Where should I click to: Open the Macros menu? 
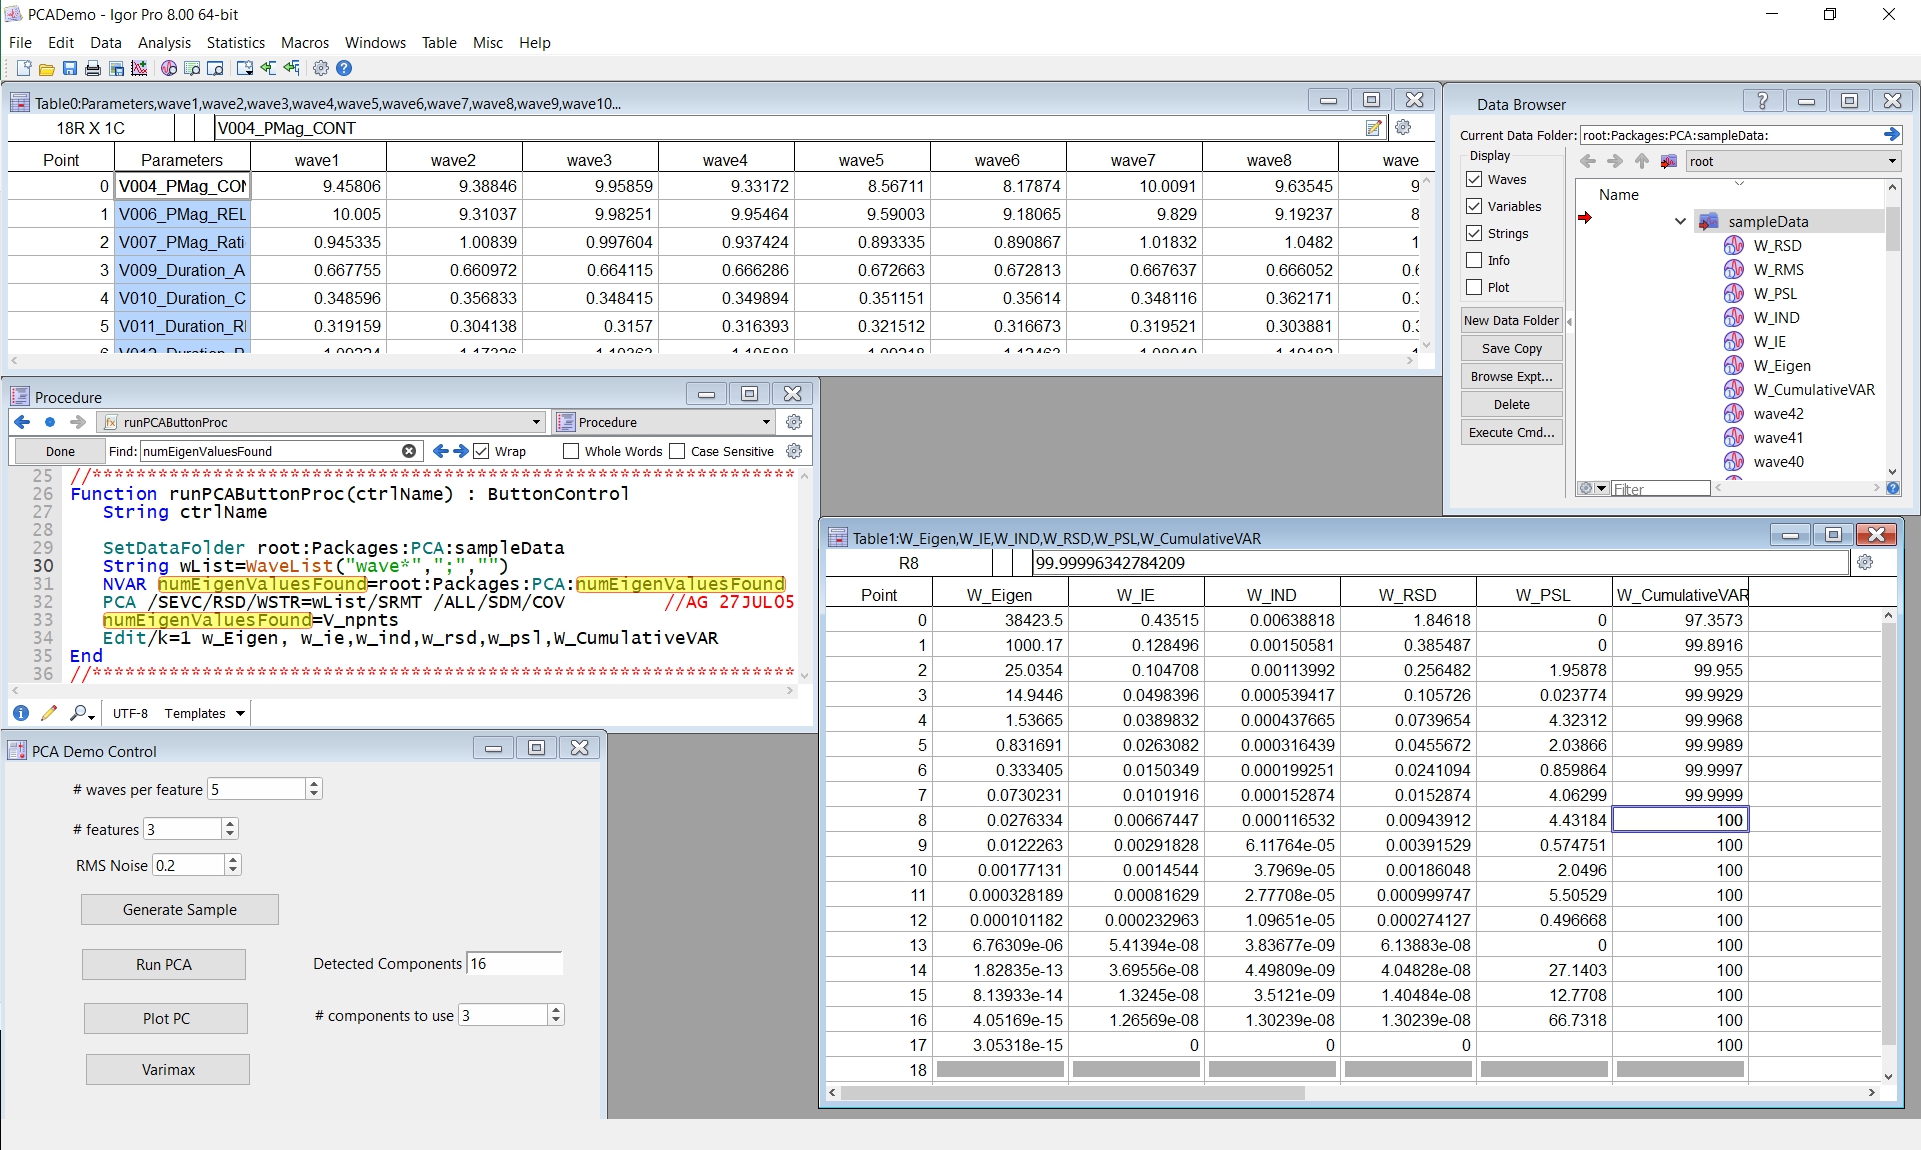tap(303, 42)
